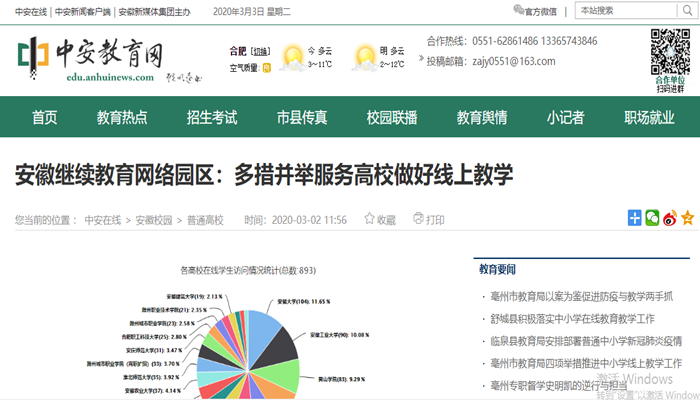Click the hotline number 0551-62861486

[x=505, y=41]
